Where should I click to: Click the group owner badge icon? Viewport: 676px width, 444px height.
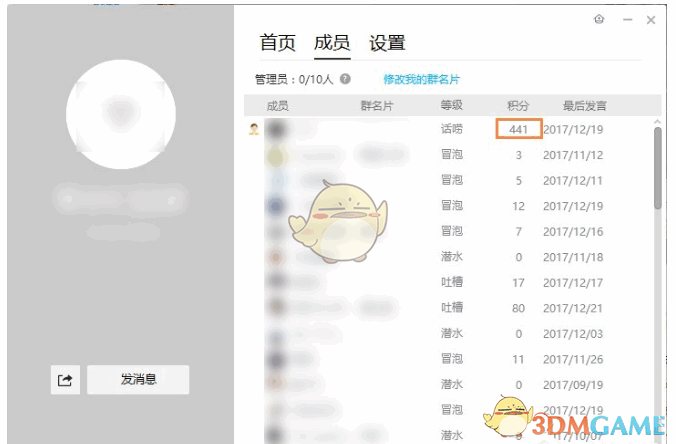pyautogui.click(x=254, y=129)
